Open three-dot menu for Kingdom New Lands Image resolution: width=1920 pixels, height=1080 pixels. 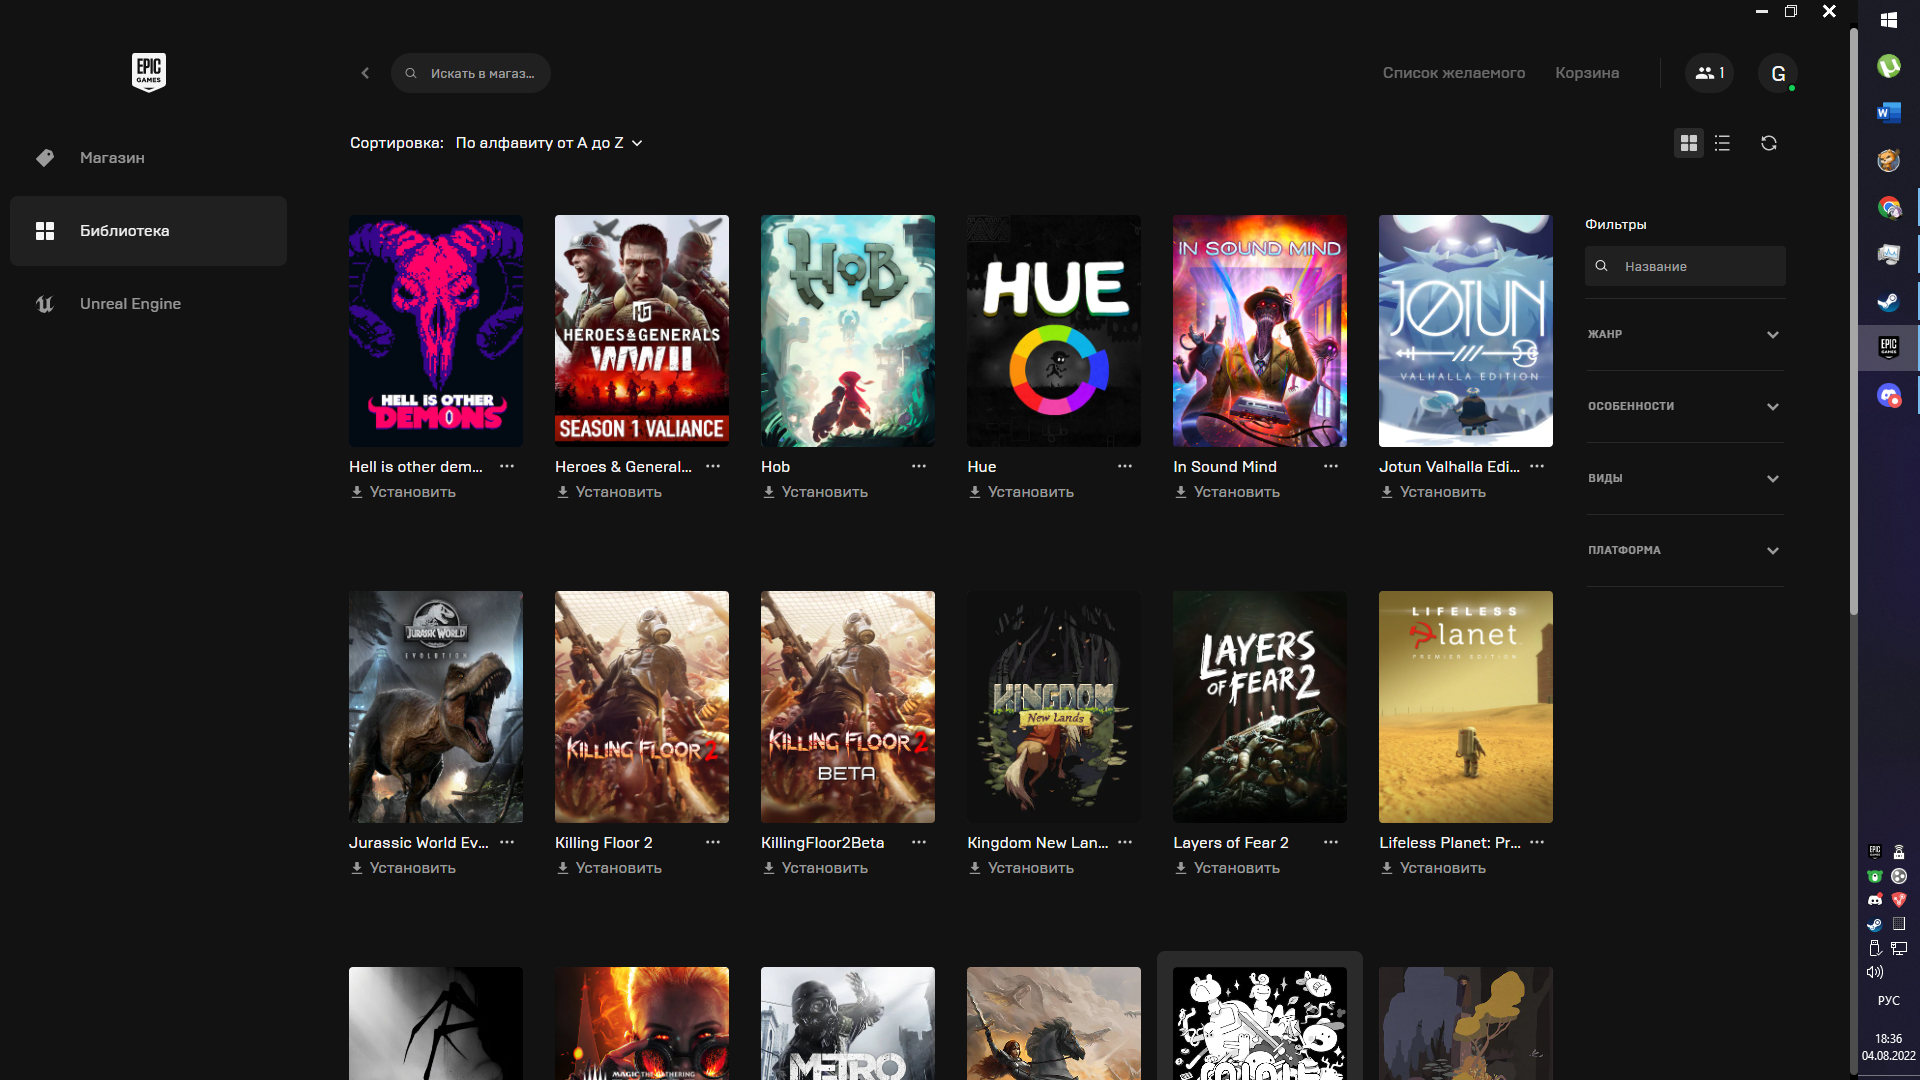pyautogui.click(x=1125, y=843)
